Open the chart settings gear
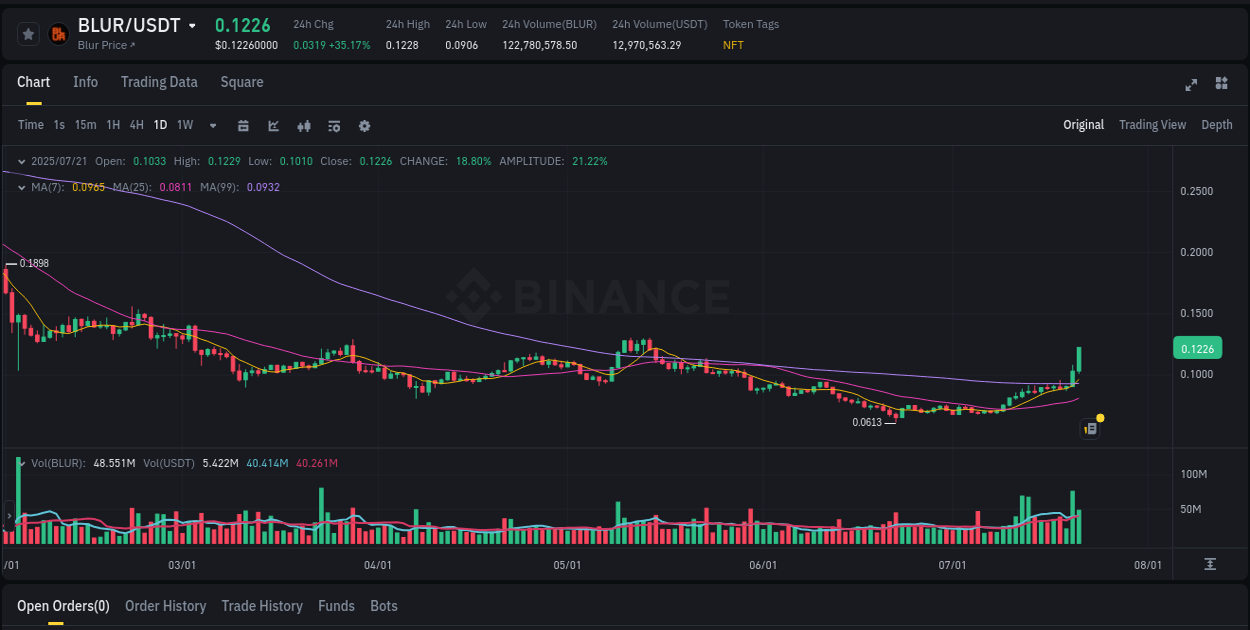 pyautogui.click(x=363, y=125)
